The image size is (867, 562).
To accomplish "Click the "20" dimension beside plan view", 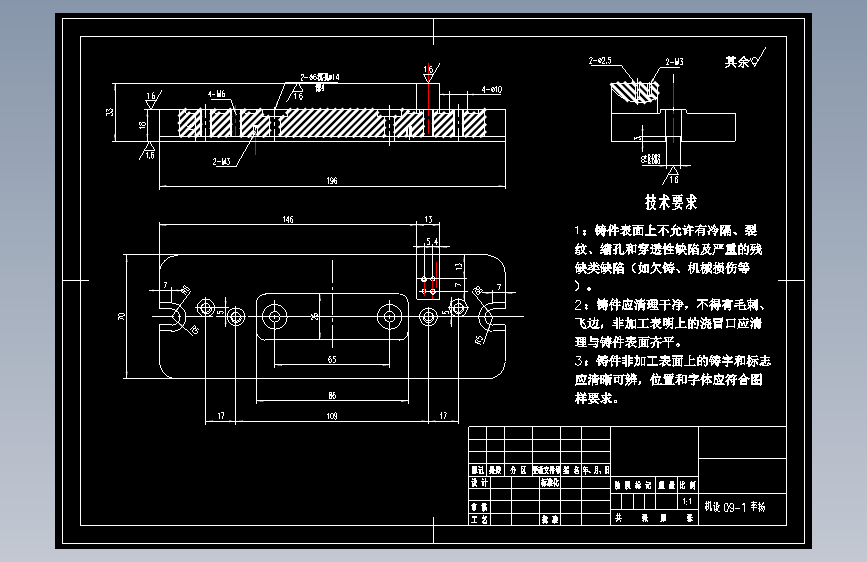I will coord(121,316).
